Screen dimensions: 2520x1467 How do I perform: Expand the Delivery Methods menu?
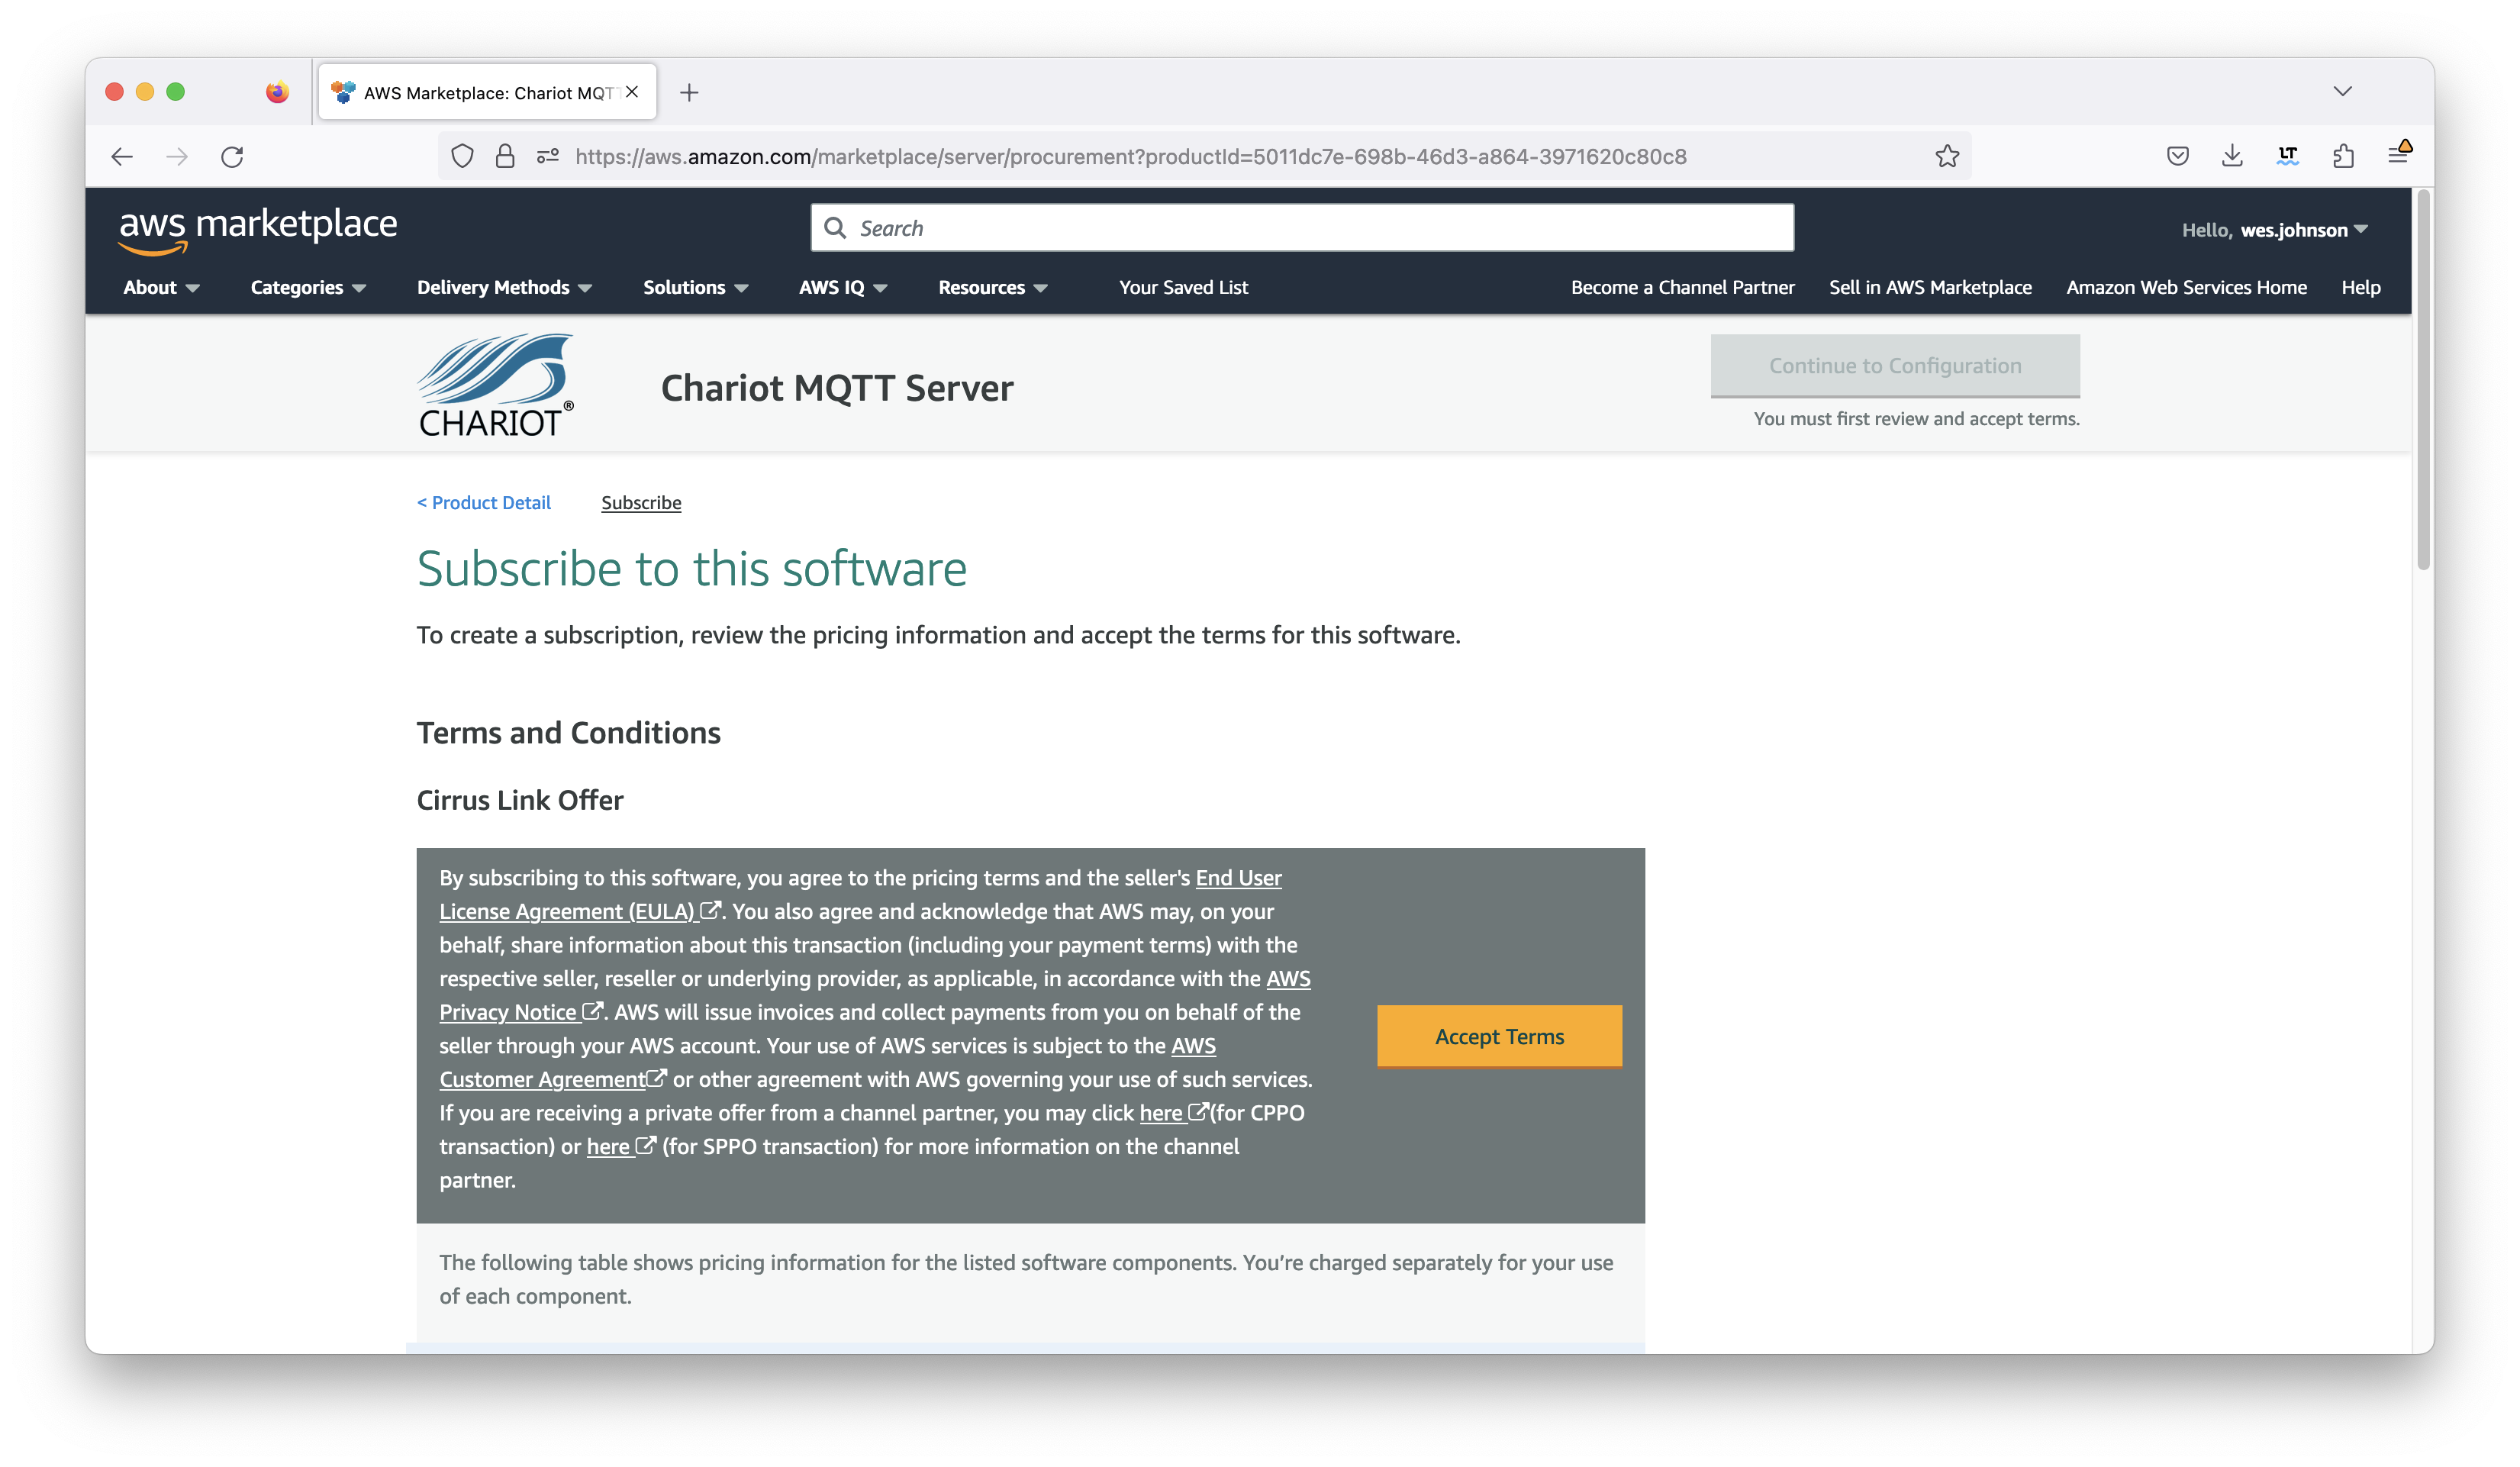point(504,287)
